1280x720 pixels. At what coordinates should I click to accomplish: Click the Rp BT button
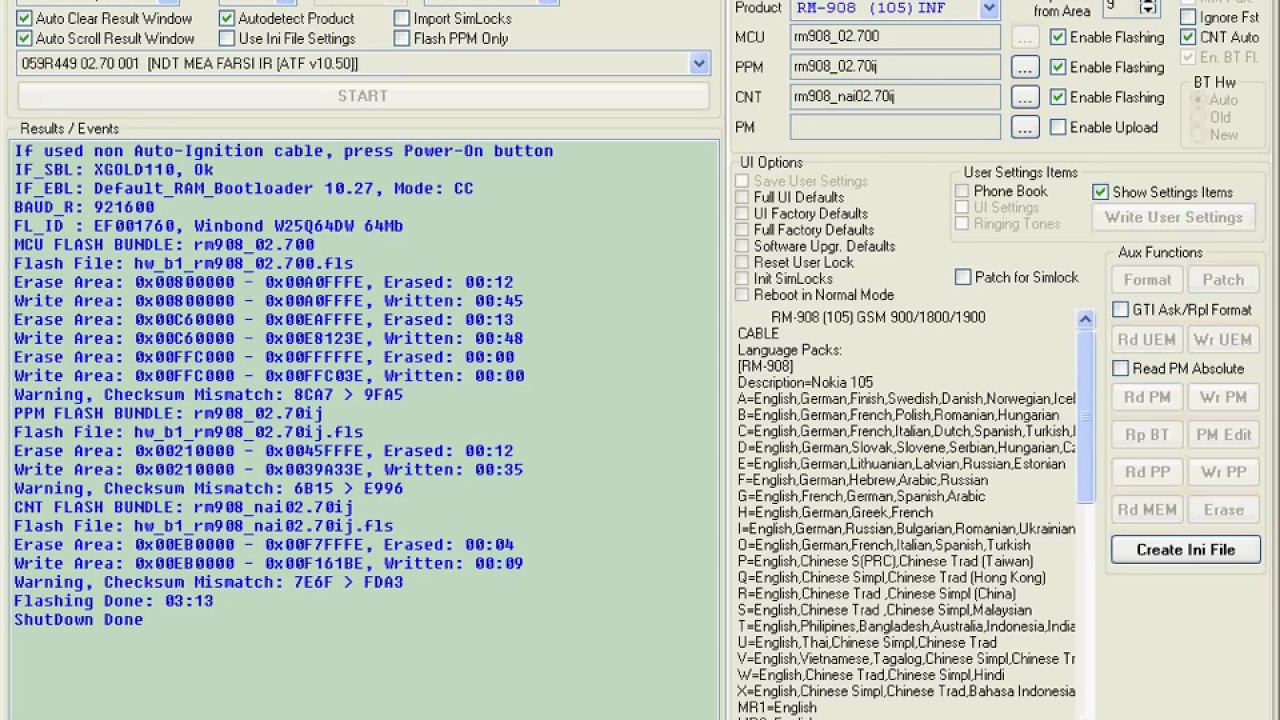point(1147,434)
